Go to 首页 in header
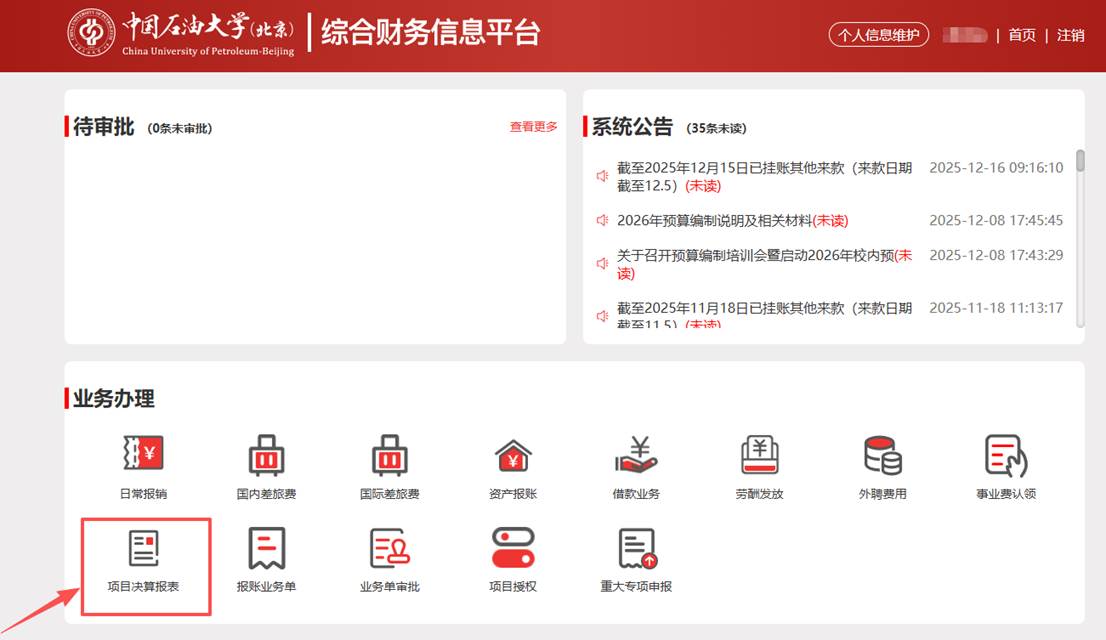This screenshot has width=1106, height=640. click(1022, 35)
